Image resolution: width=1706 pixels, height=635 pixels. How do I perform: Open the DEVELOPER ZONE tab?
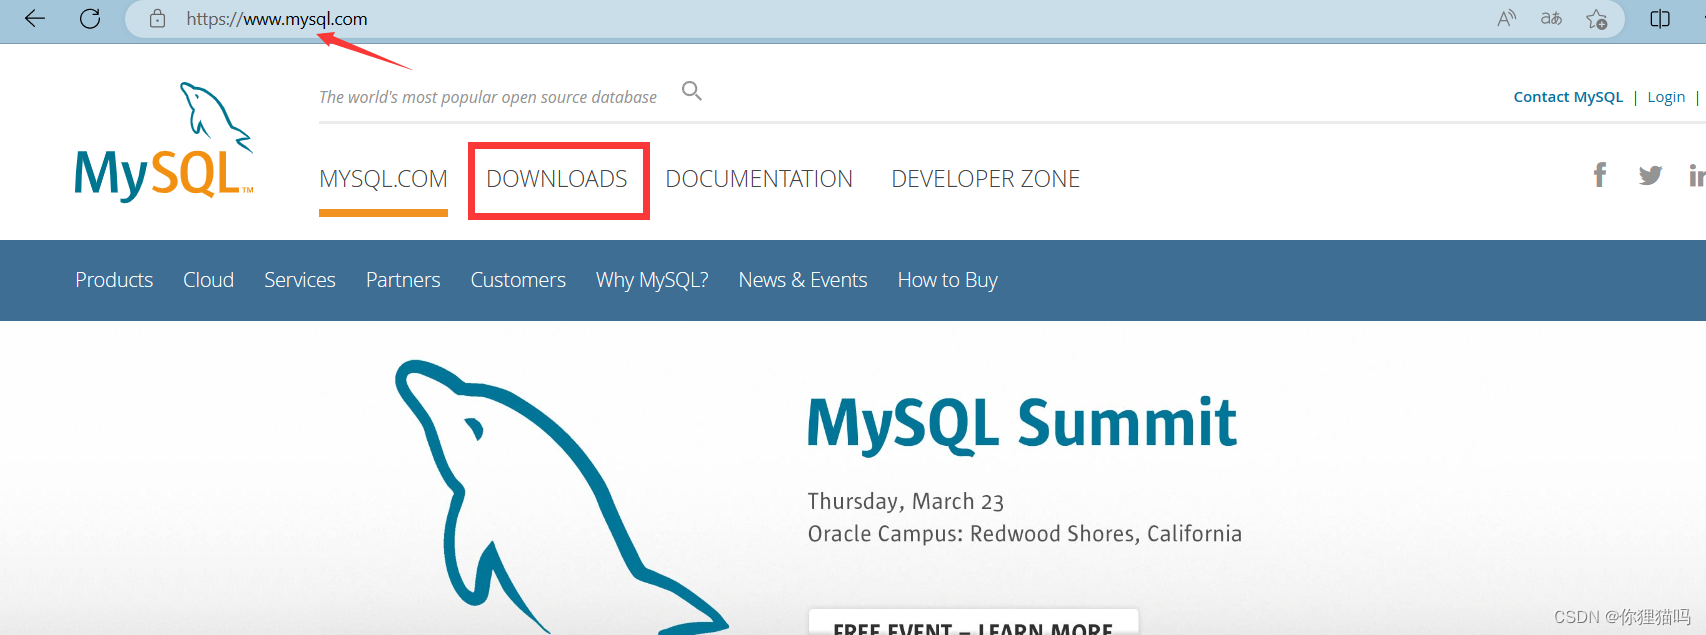click(x=986, y=179)
